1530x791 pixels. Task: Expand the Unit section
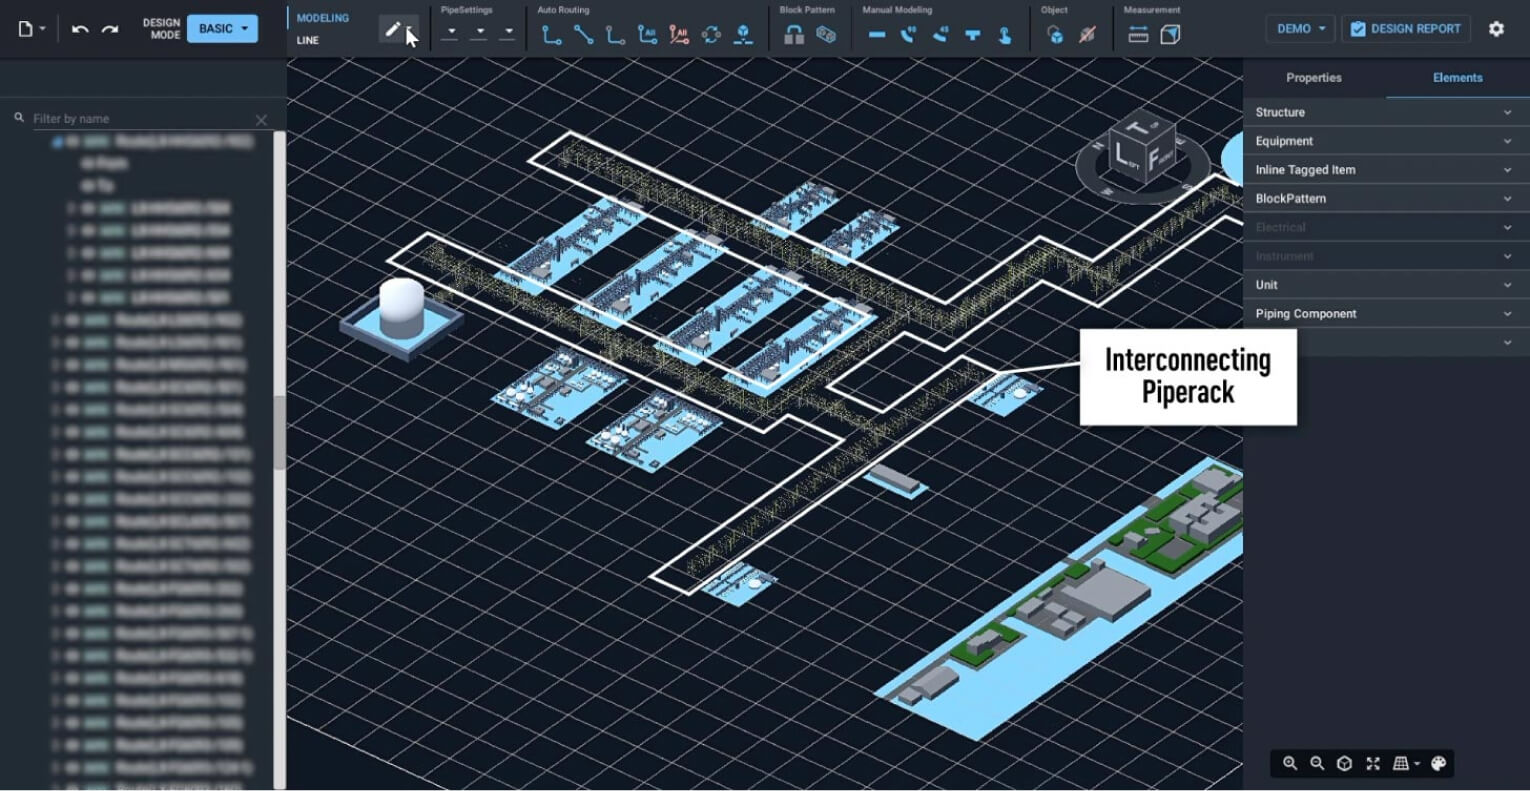[x=1386, y=285]
